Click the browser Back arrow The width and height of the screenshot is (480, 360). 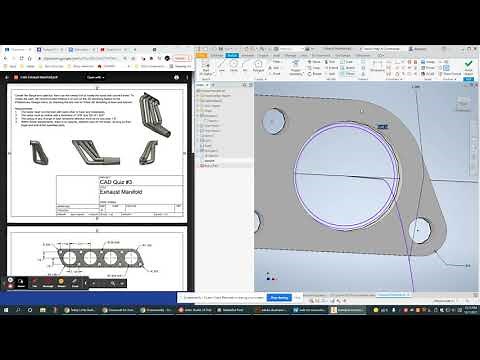(x=6, y=58)
